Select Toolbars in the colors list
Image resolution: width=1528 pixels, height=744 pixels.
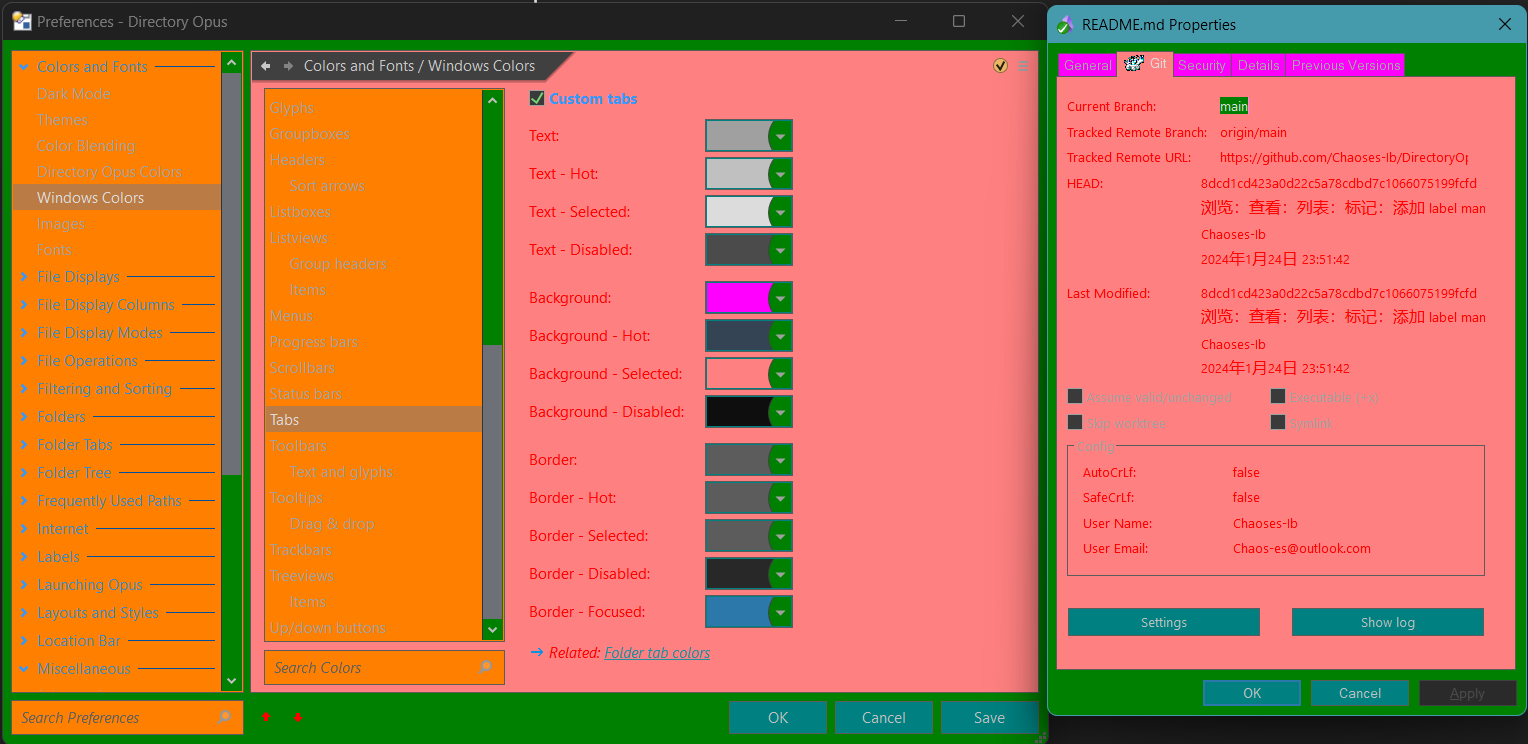tap(298, 446)
